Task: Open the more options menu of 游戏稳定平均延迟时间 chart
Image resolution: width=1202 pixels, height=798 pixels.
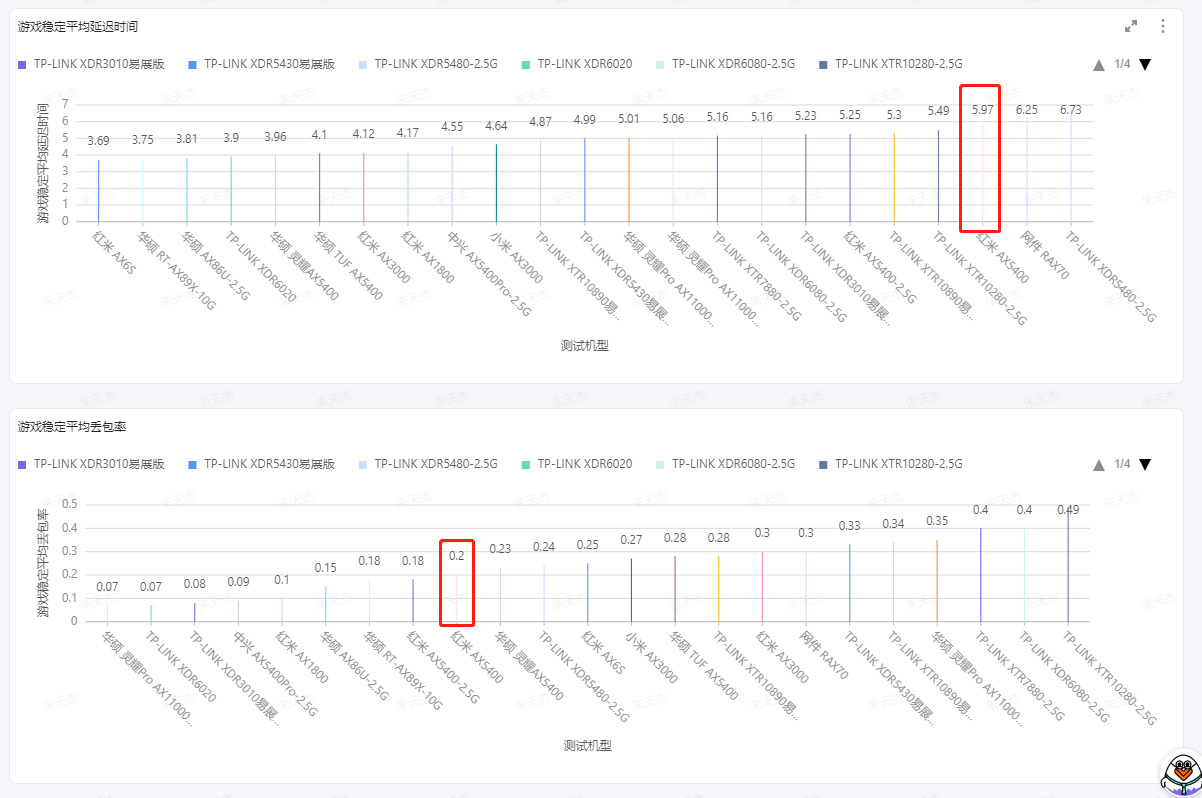Action: click(1163, 27)
